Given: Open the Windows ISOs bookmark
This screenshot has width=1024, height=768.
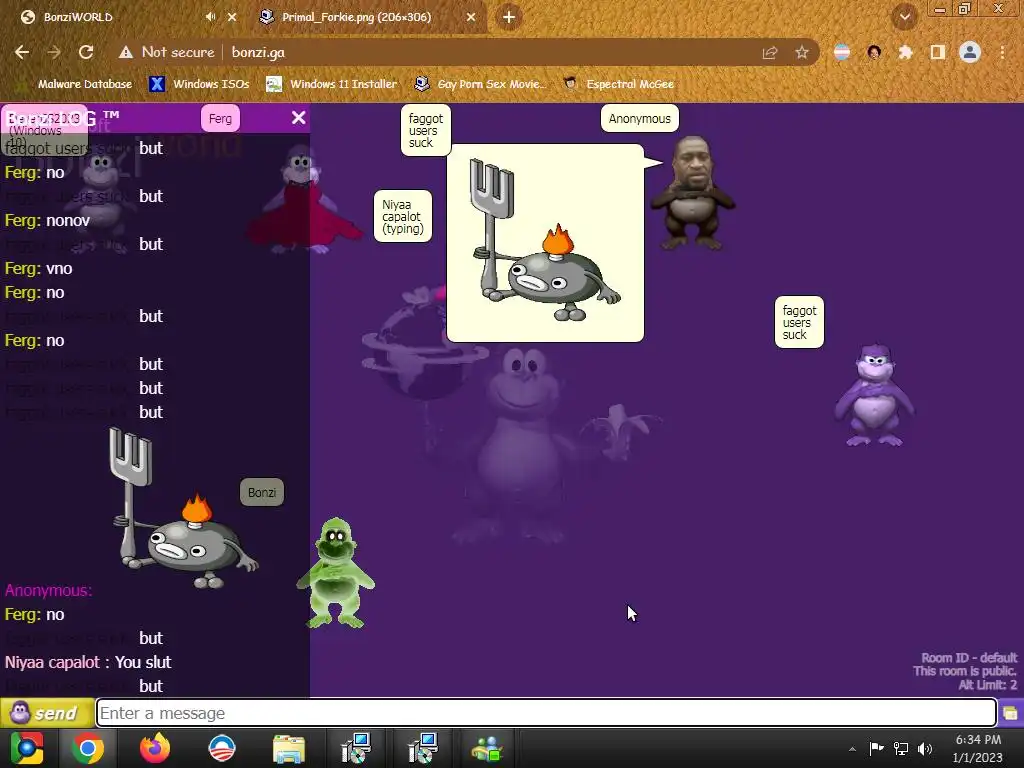Looking at the screenshot, I should point(200,84).
